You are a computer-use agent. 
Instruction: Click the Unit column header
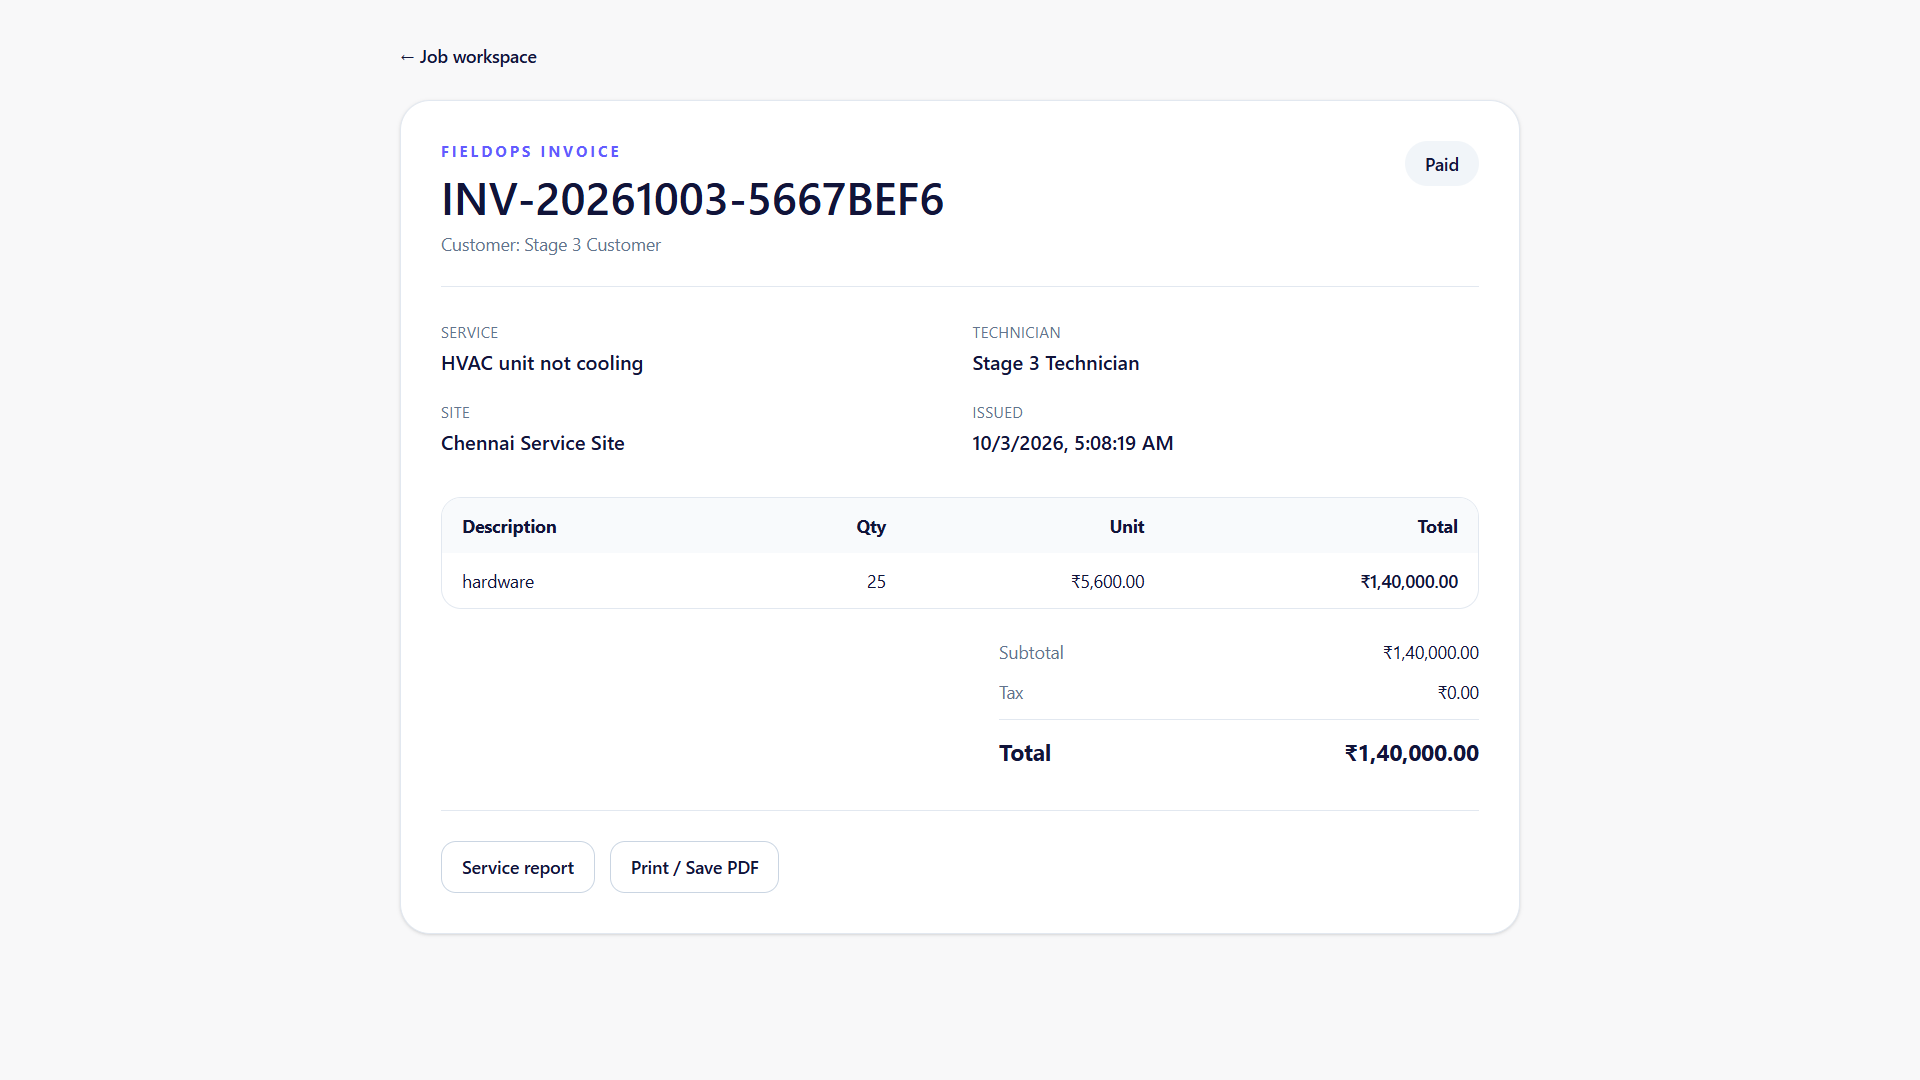pyautogui.click(x=1127, y=527)
